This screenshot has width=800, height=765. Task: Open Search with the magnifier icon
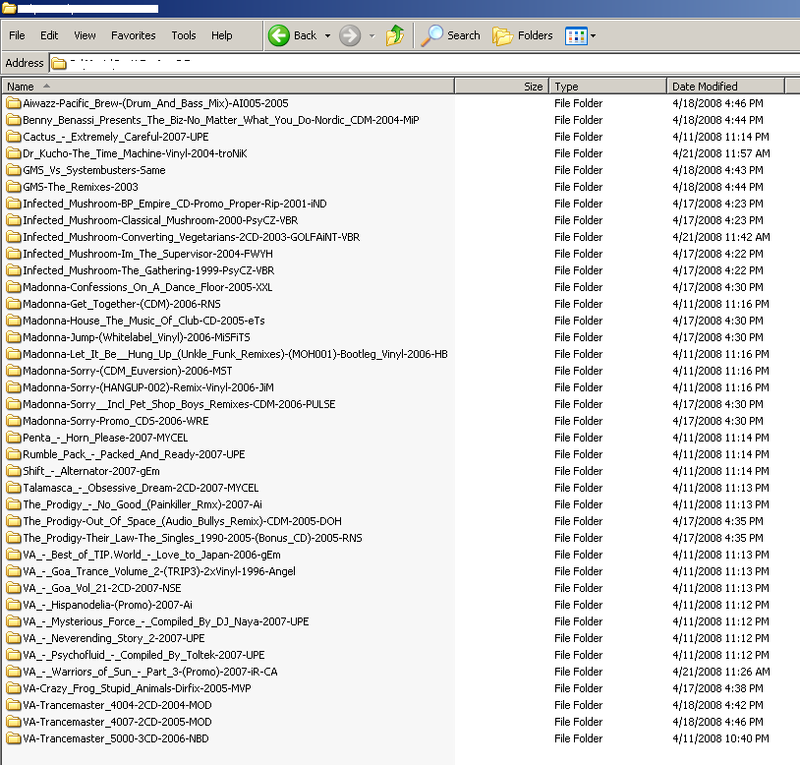(x=432, y=35)
